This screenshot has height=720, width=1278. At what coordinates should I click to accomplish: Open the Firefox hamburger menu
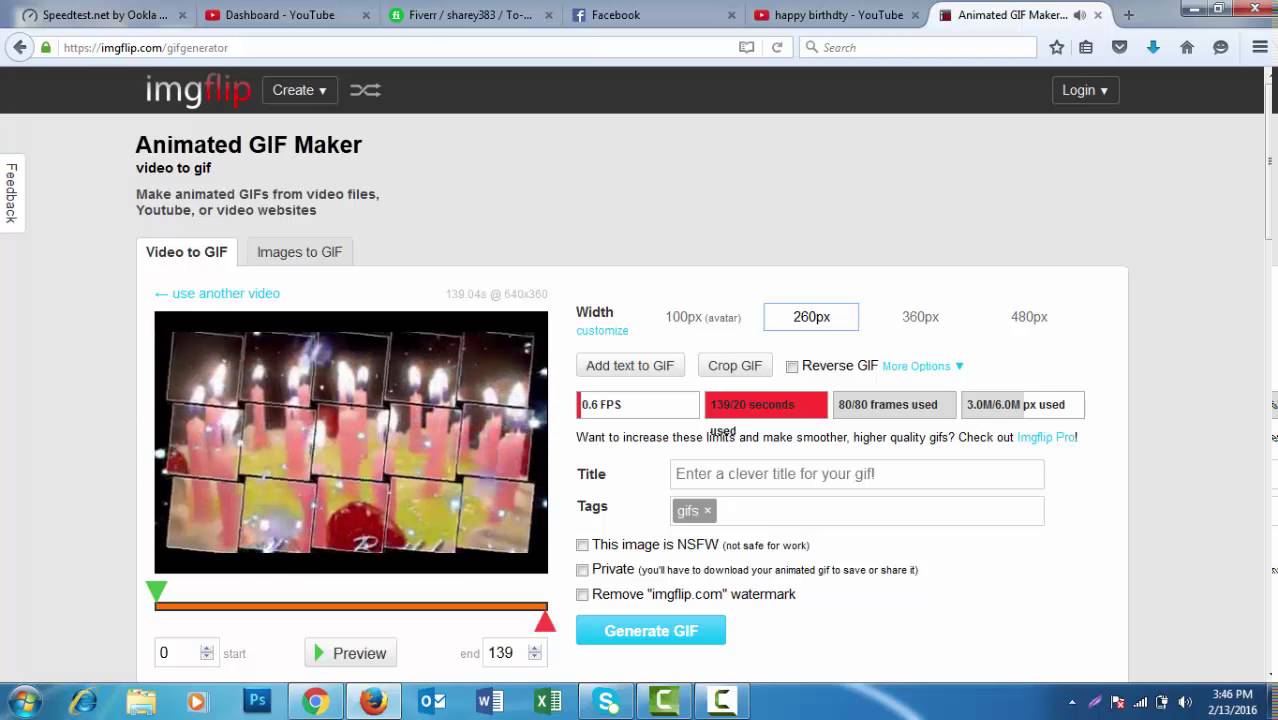point(1260,47)
